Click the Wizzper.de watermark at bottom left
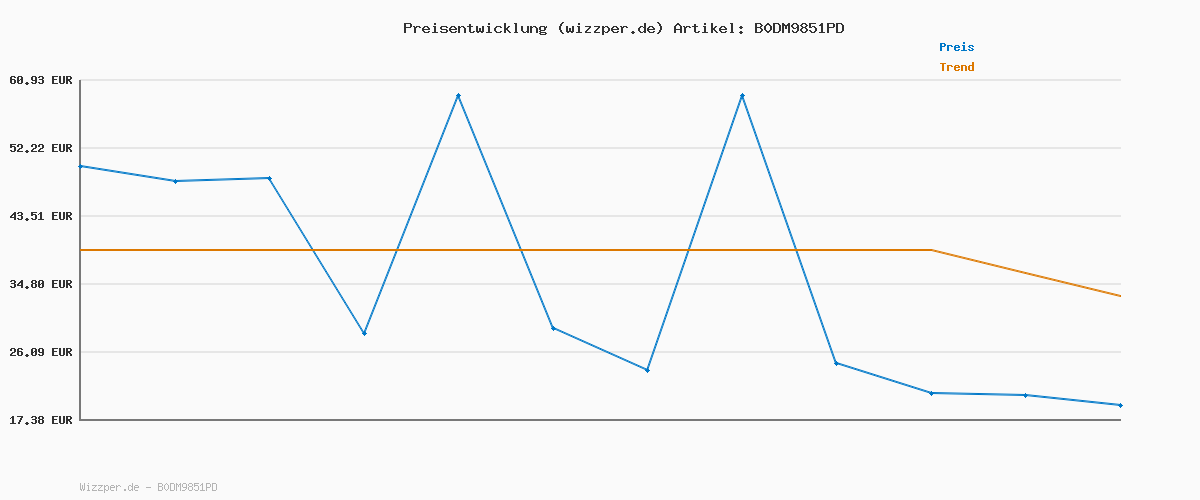This screenshot has width=1200, height=500. [148, 488]
